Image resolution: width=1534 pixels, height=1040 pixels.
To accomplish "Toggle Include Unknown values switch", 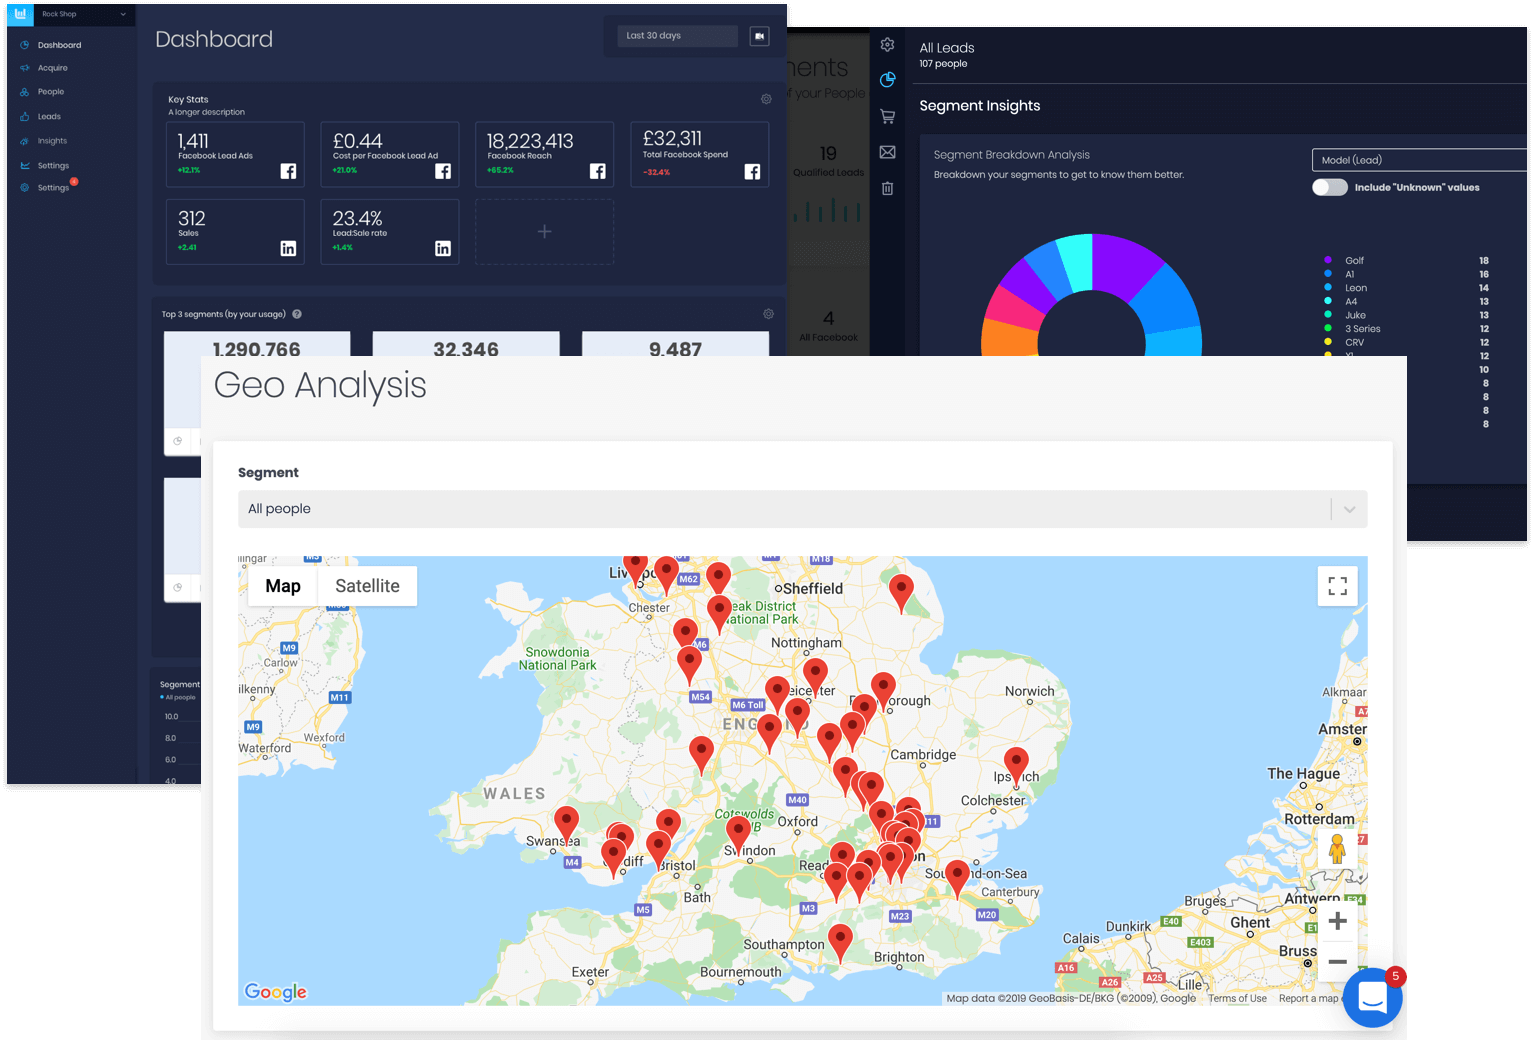I will click(x=1329, y=187).
